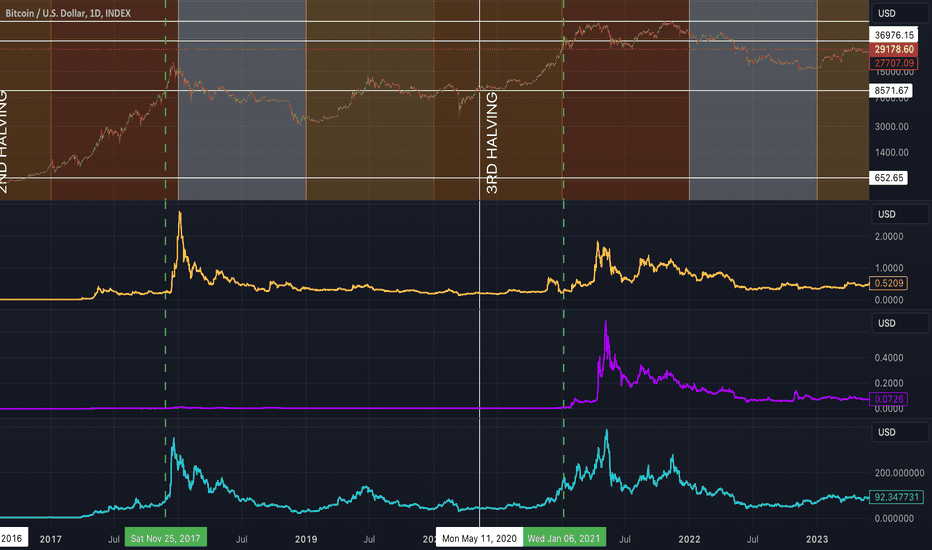This screenshot has height=550, width=932.
Task: Click the 2023 year label on time axis
Action: [817, 539]
